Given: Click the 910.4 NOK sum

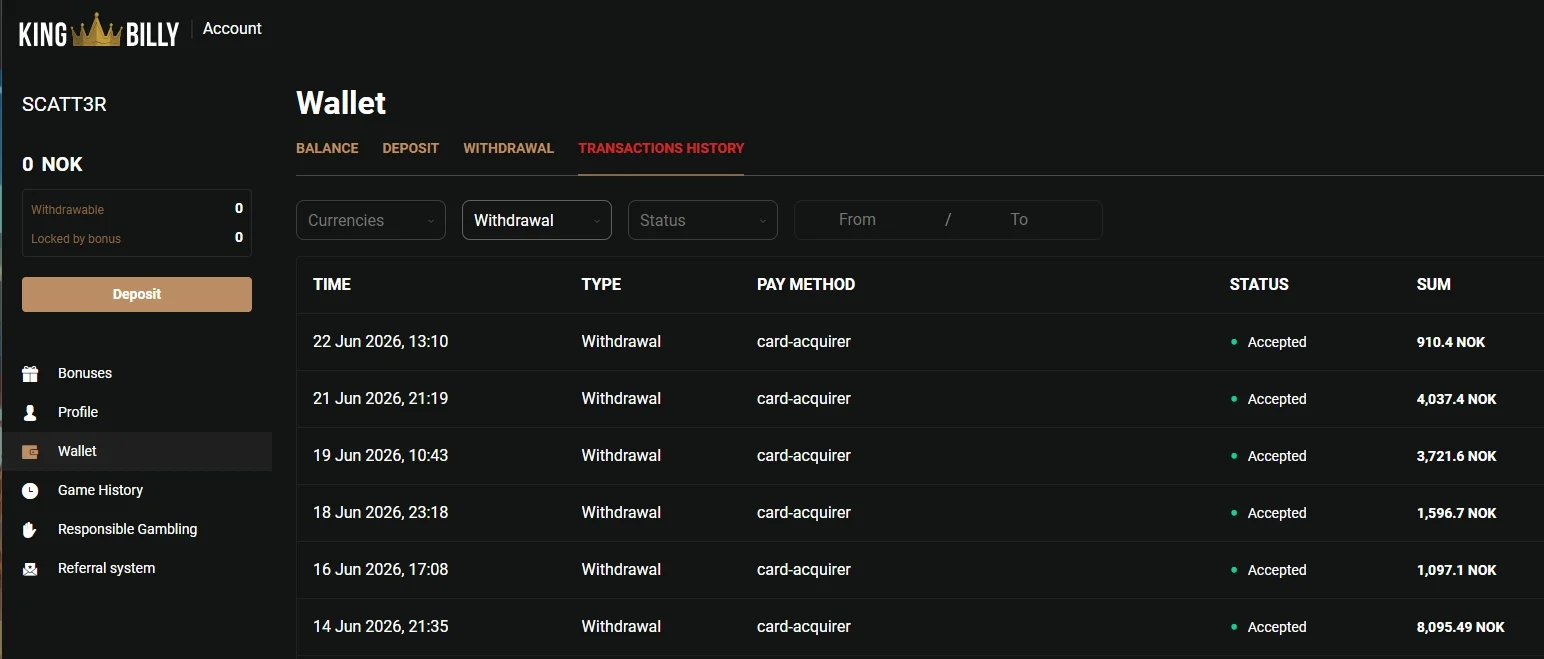Looking at the screenshot, I should point(1451,342).
